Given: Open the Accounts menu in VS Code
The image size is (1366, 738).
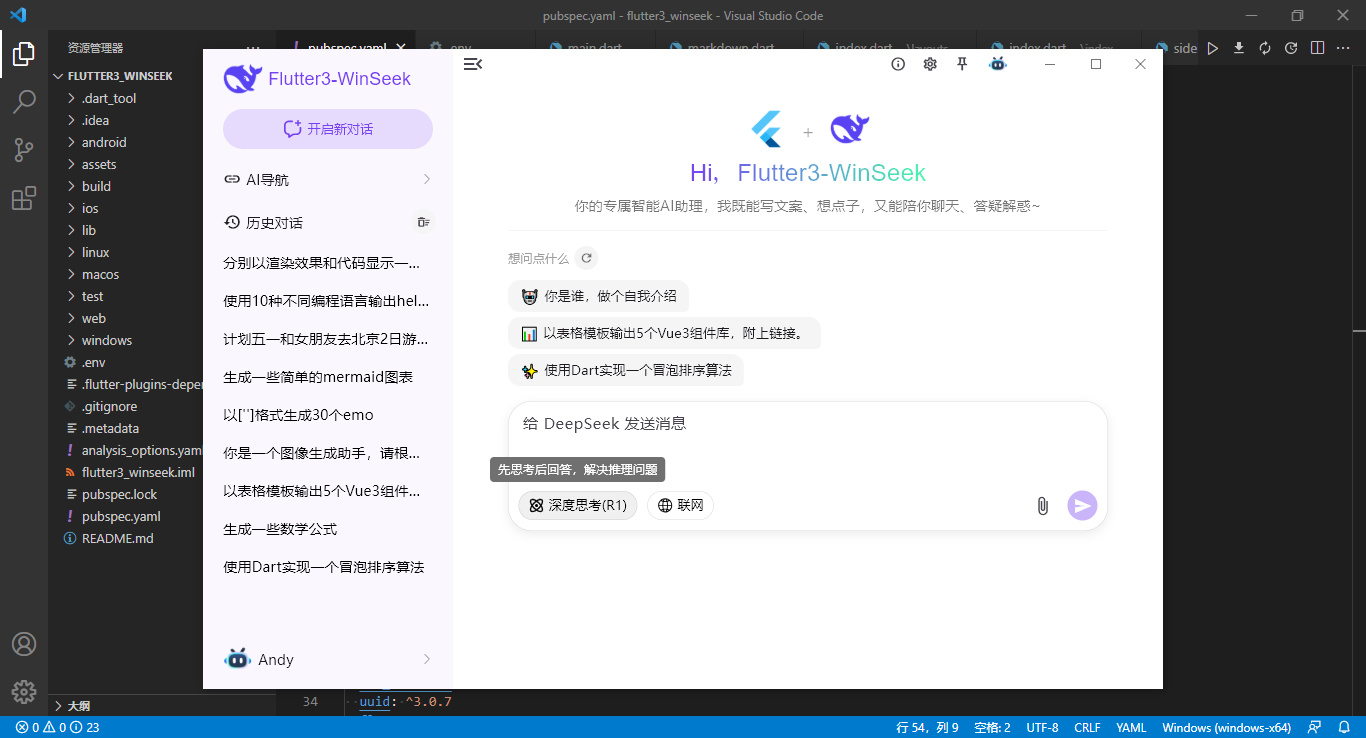Looking at the screenshot, I should (24, 644).
